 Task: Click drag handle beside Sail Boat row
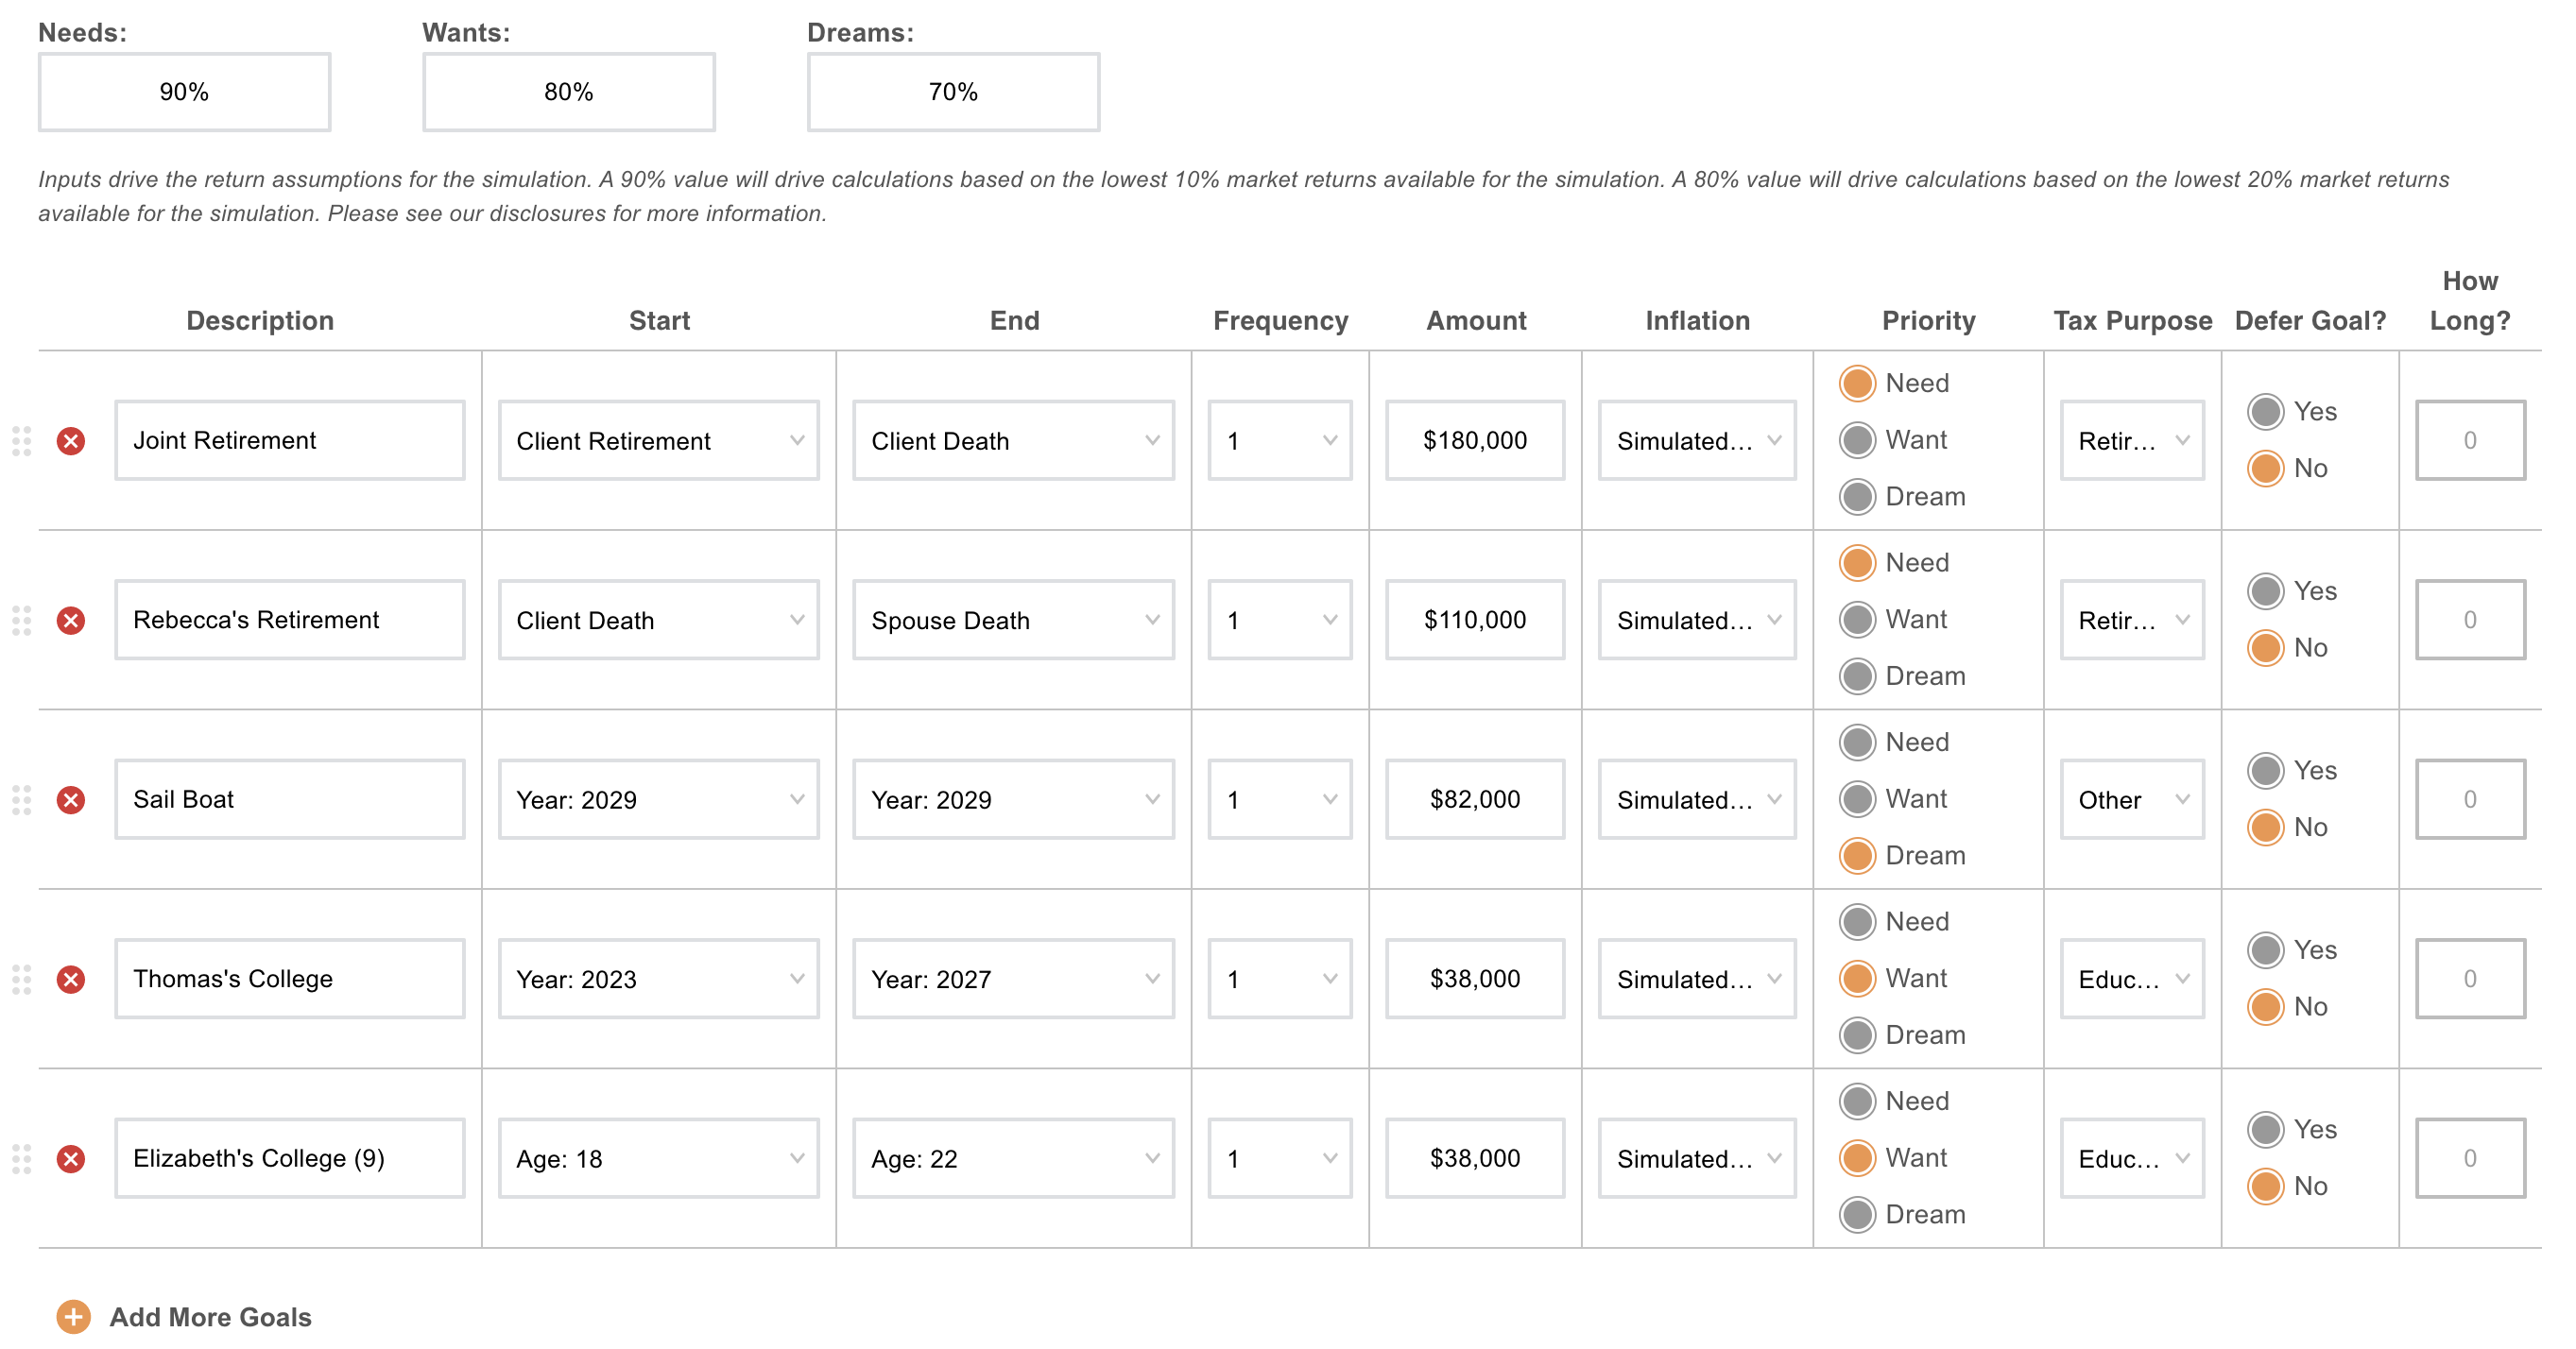[21, 800]
